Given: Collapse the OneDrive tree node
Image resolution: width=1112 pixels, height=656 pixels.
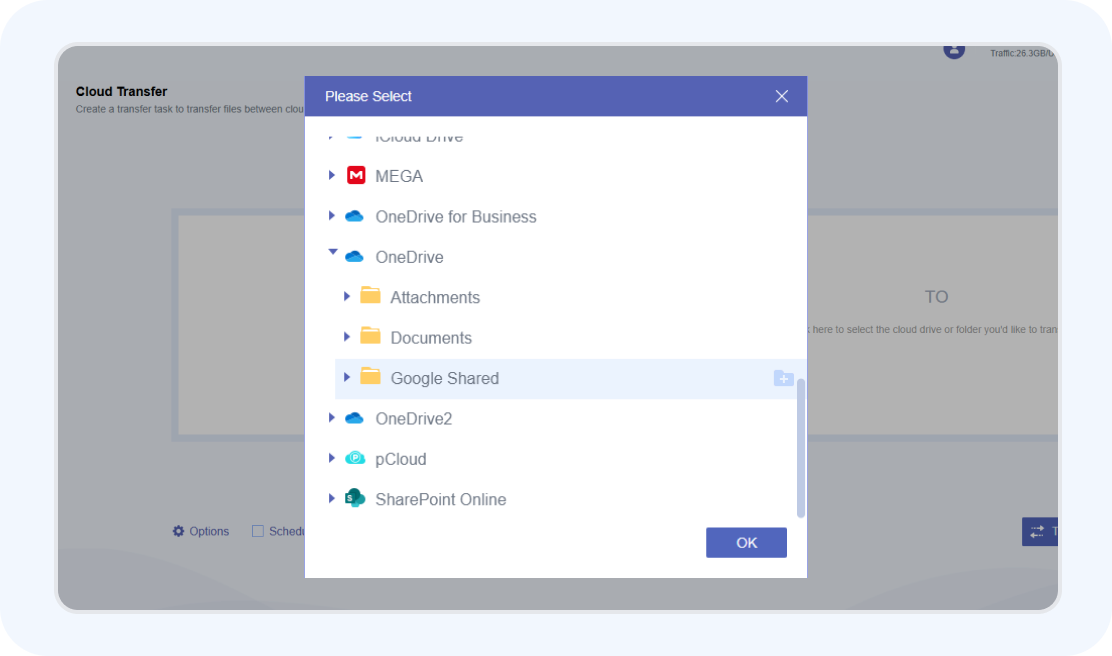Looking at the screenshot, I should 333,252.
